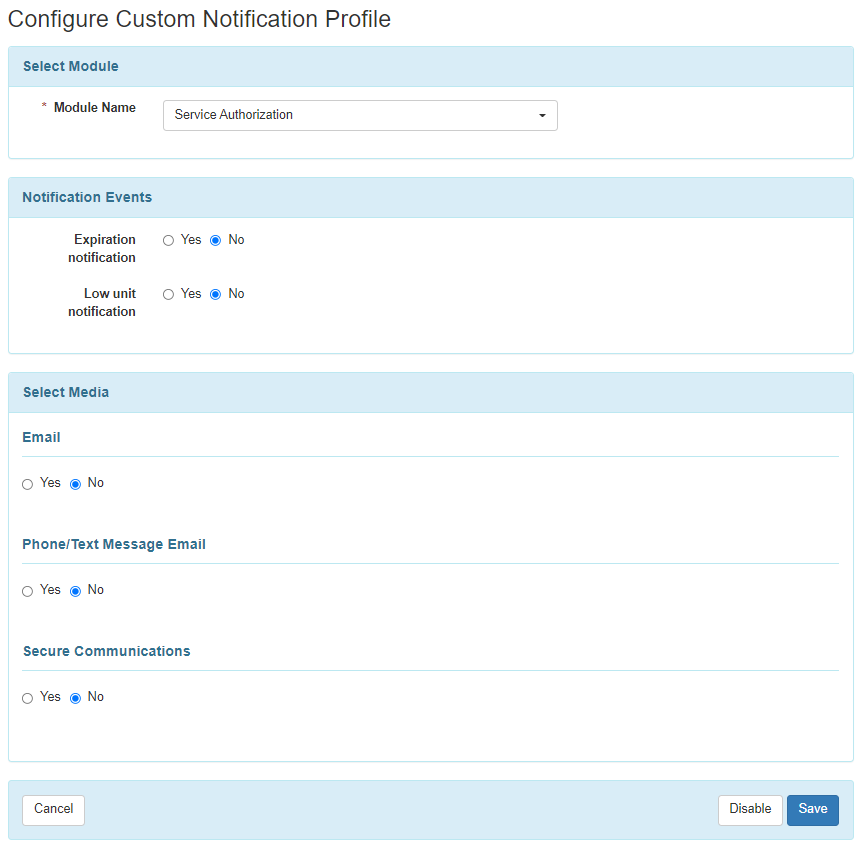
Task: Enable Low unit notification
Action: (x=168, y=294)
